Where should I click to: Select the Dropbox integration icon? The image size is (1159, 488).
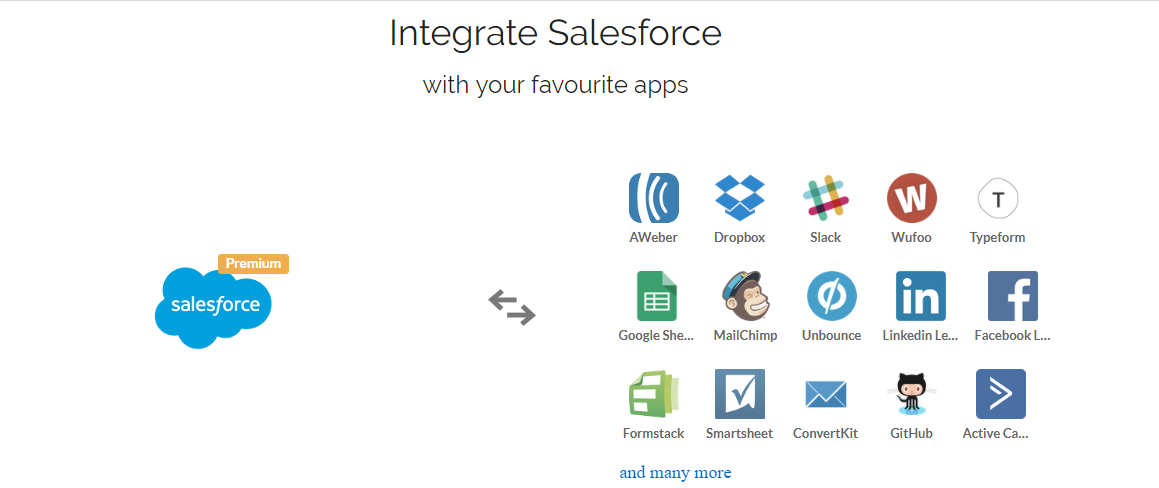(x=739, y=198)
